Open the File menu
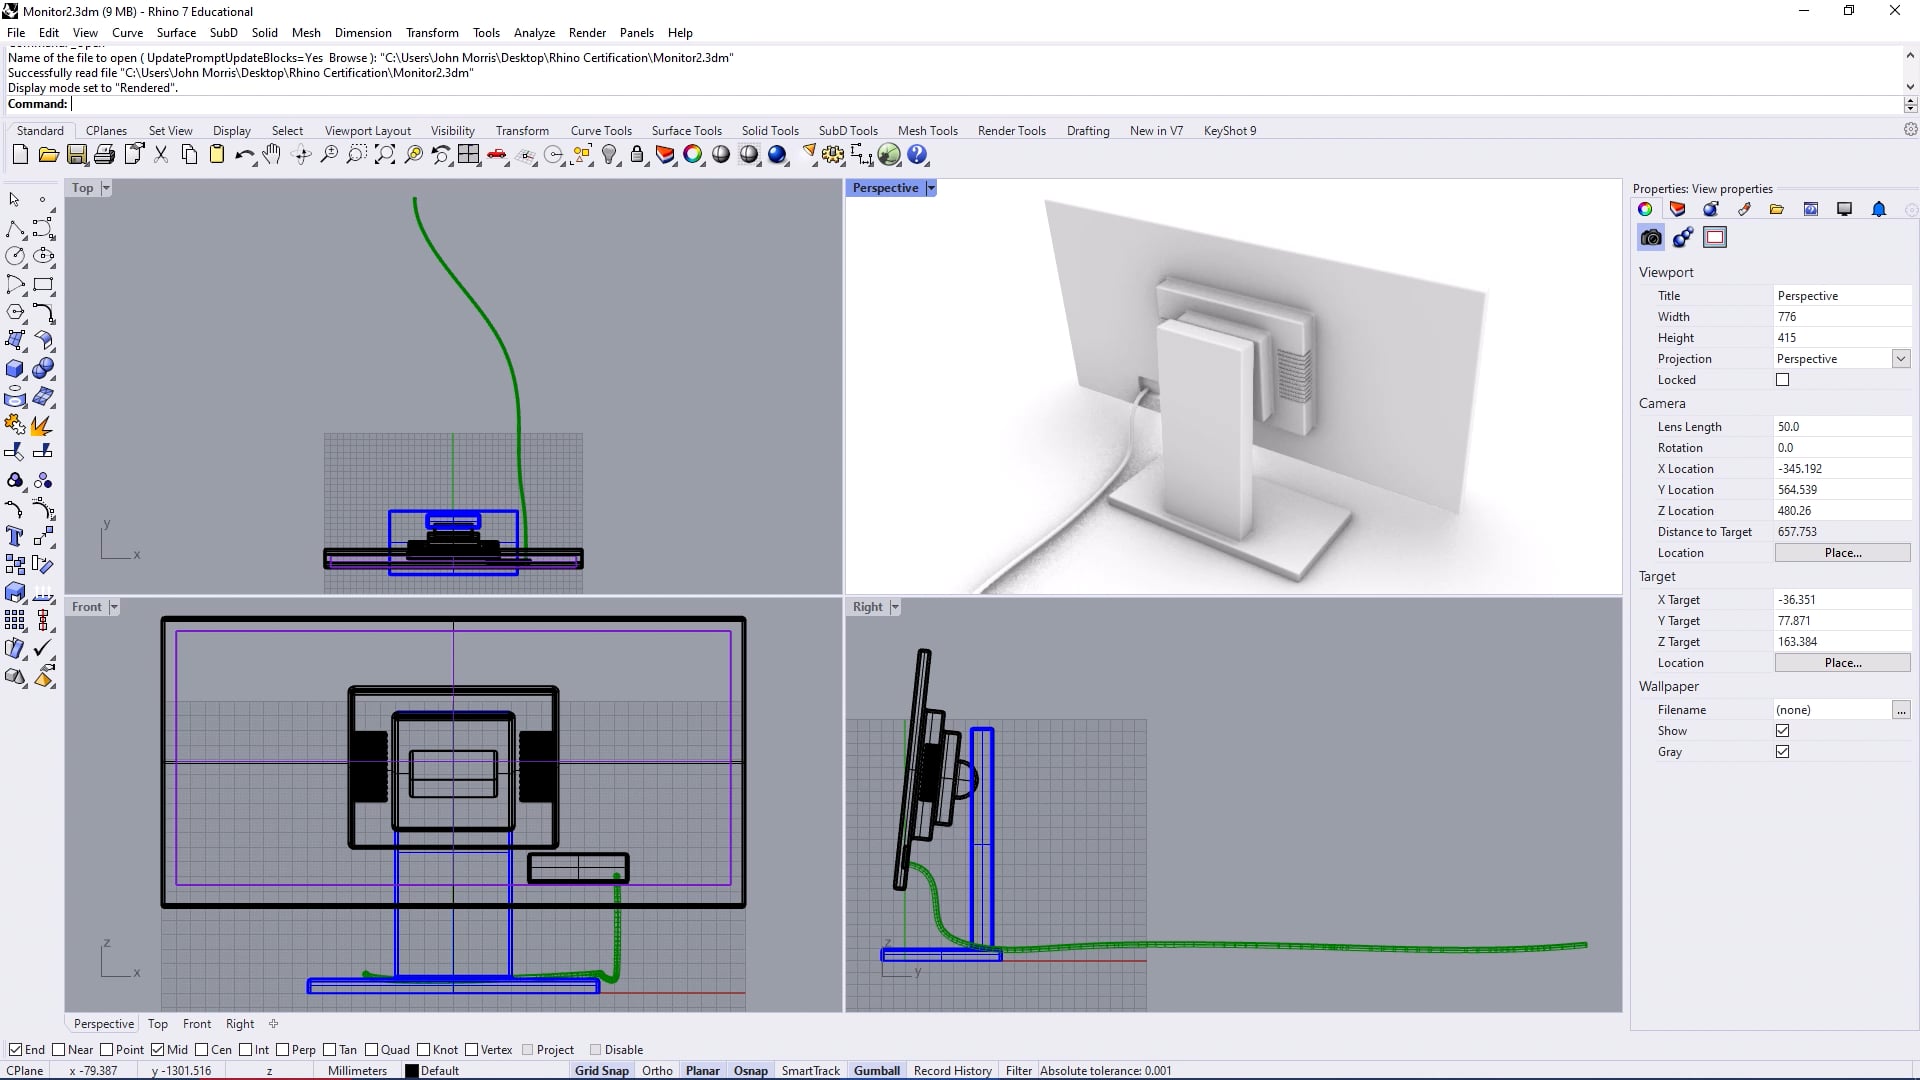1920x1080 pixels. (x=16, y=33)
